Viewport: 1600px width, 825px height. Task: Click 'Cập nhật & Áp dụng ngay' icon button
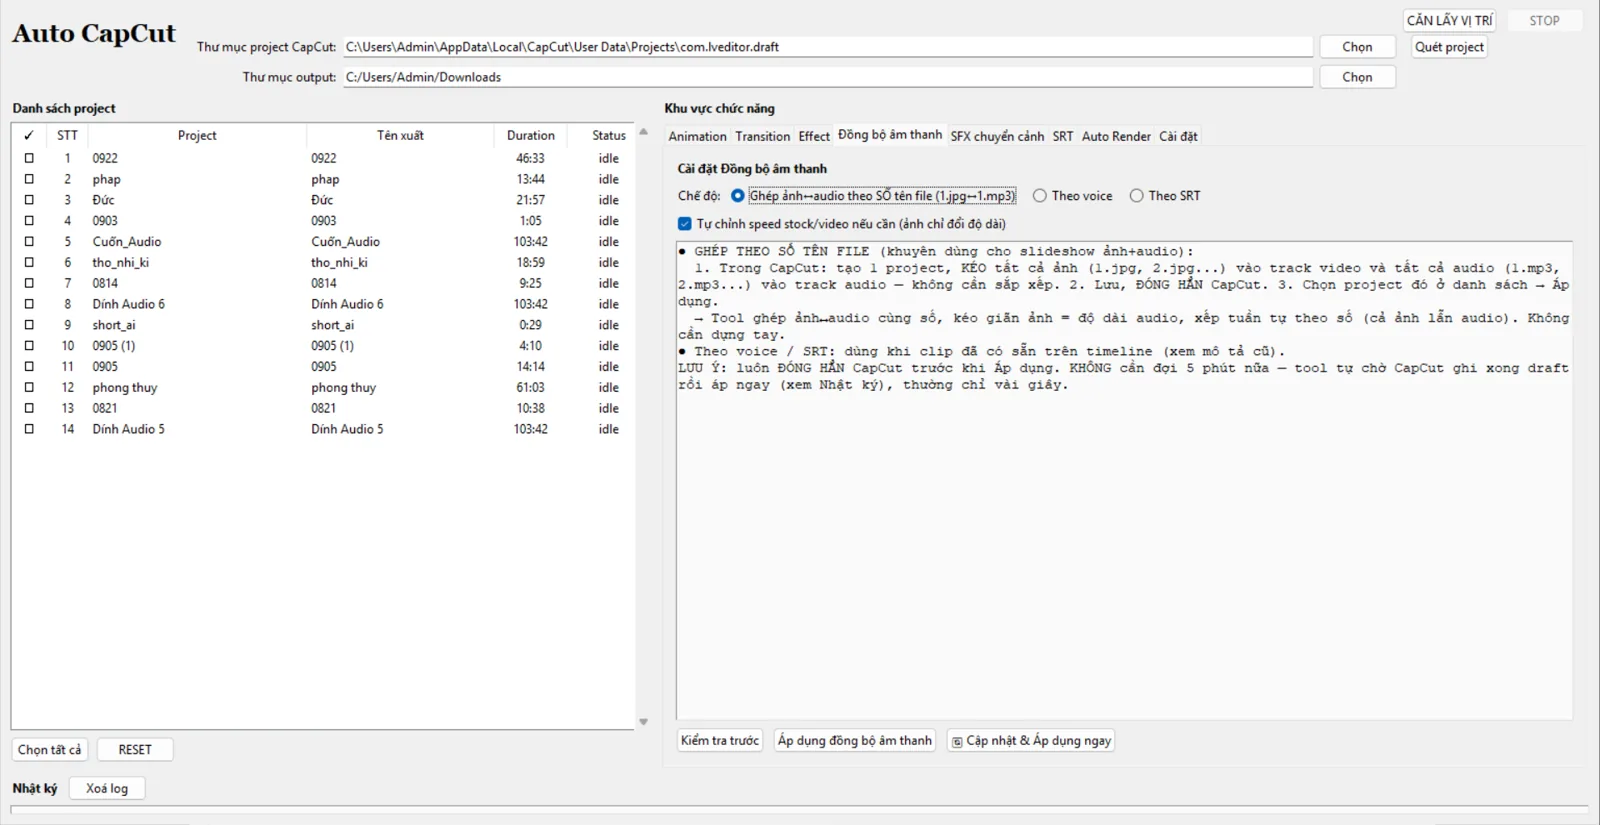click(1031, 741)
